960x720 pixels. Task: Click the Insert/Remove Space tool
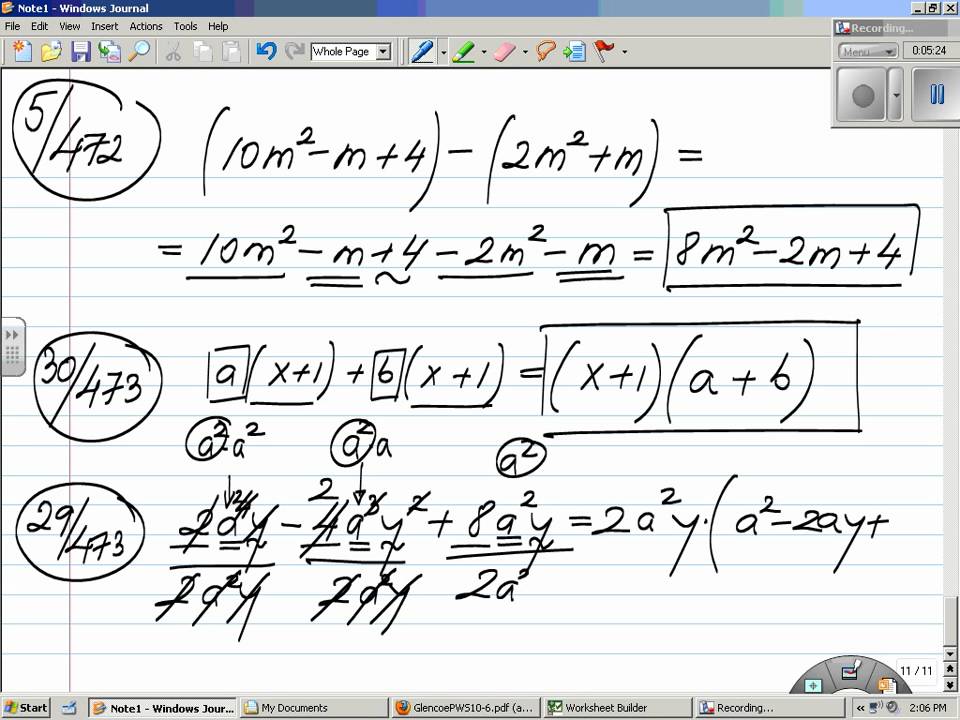(574, 51)
